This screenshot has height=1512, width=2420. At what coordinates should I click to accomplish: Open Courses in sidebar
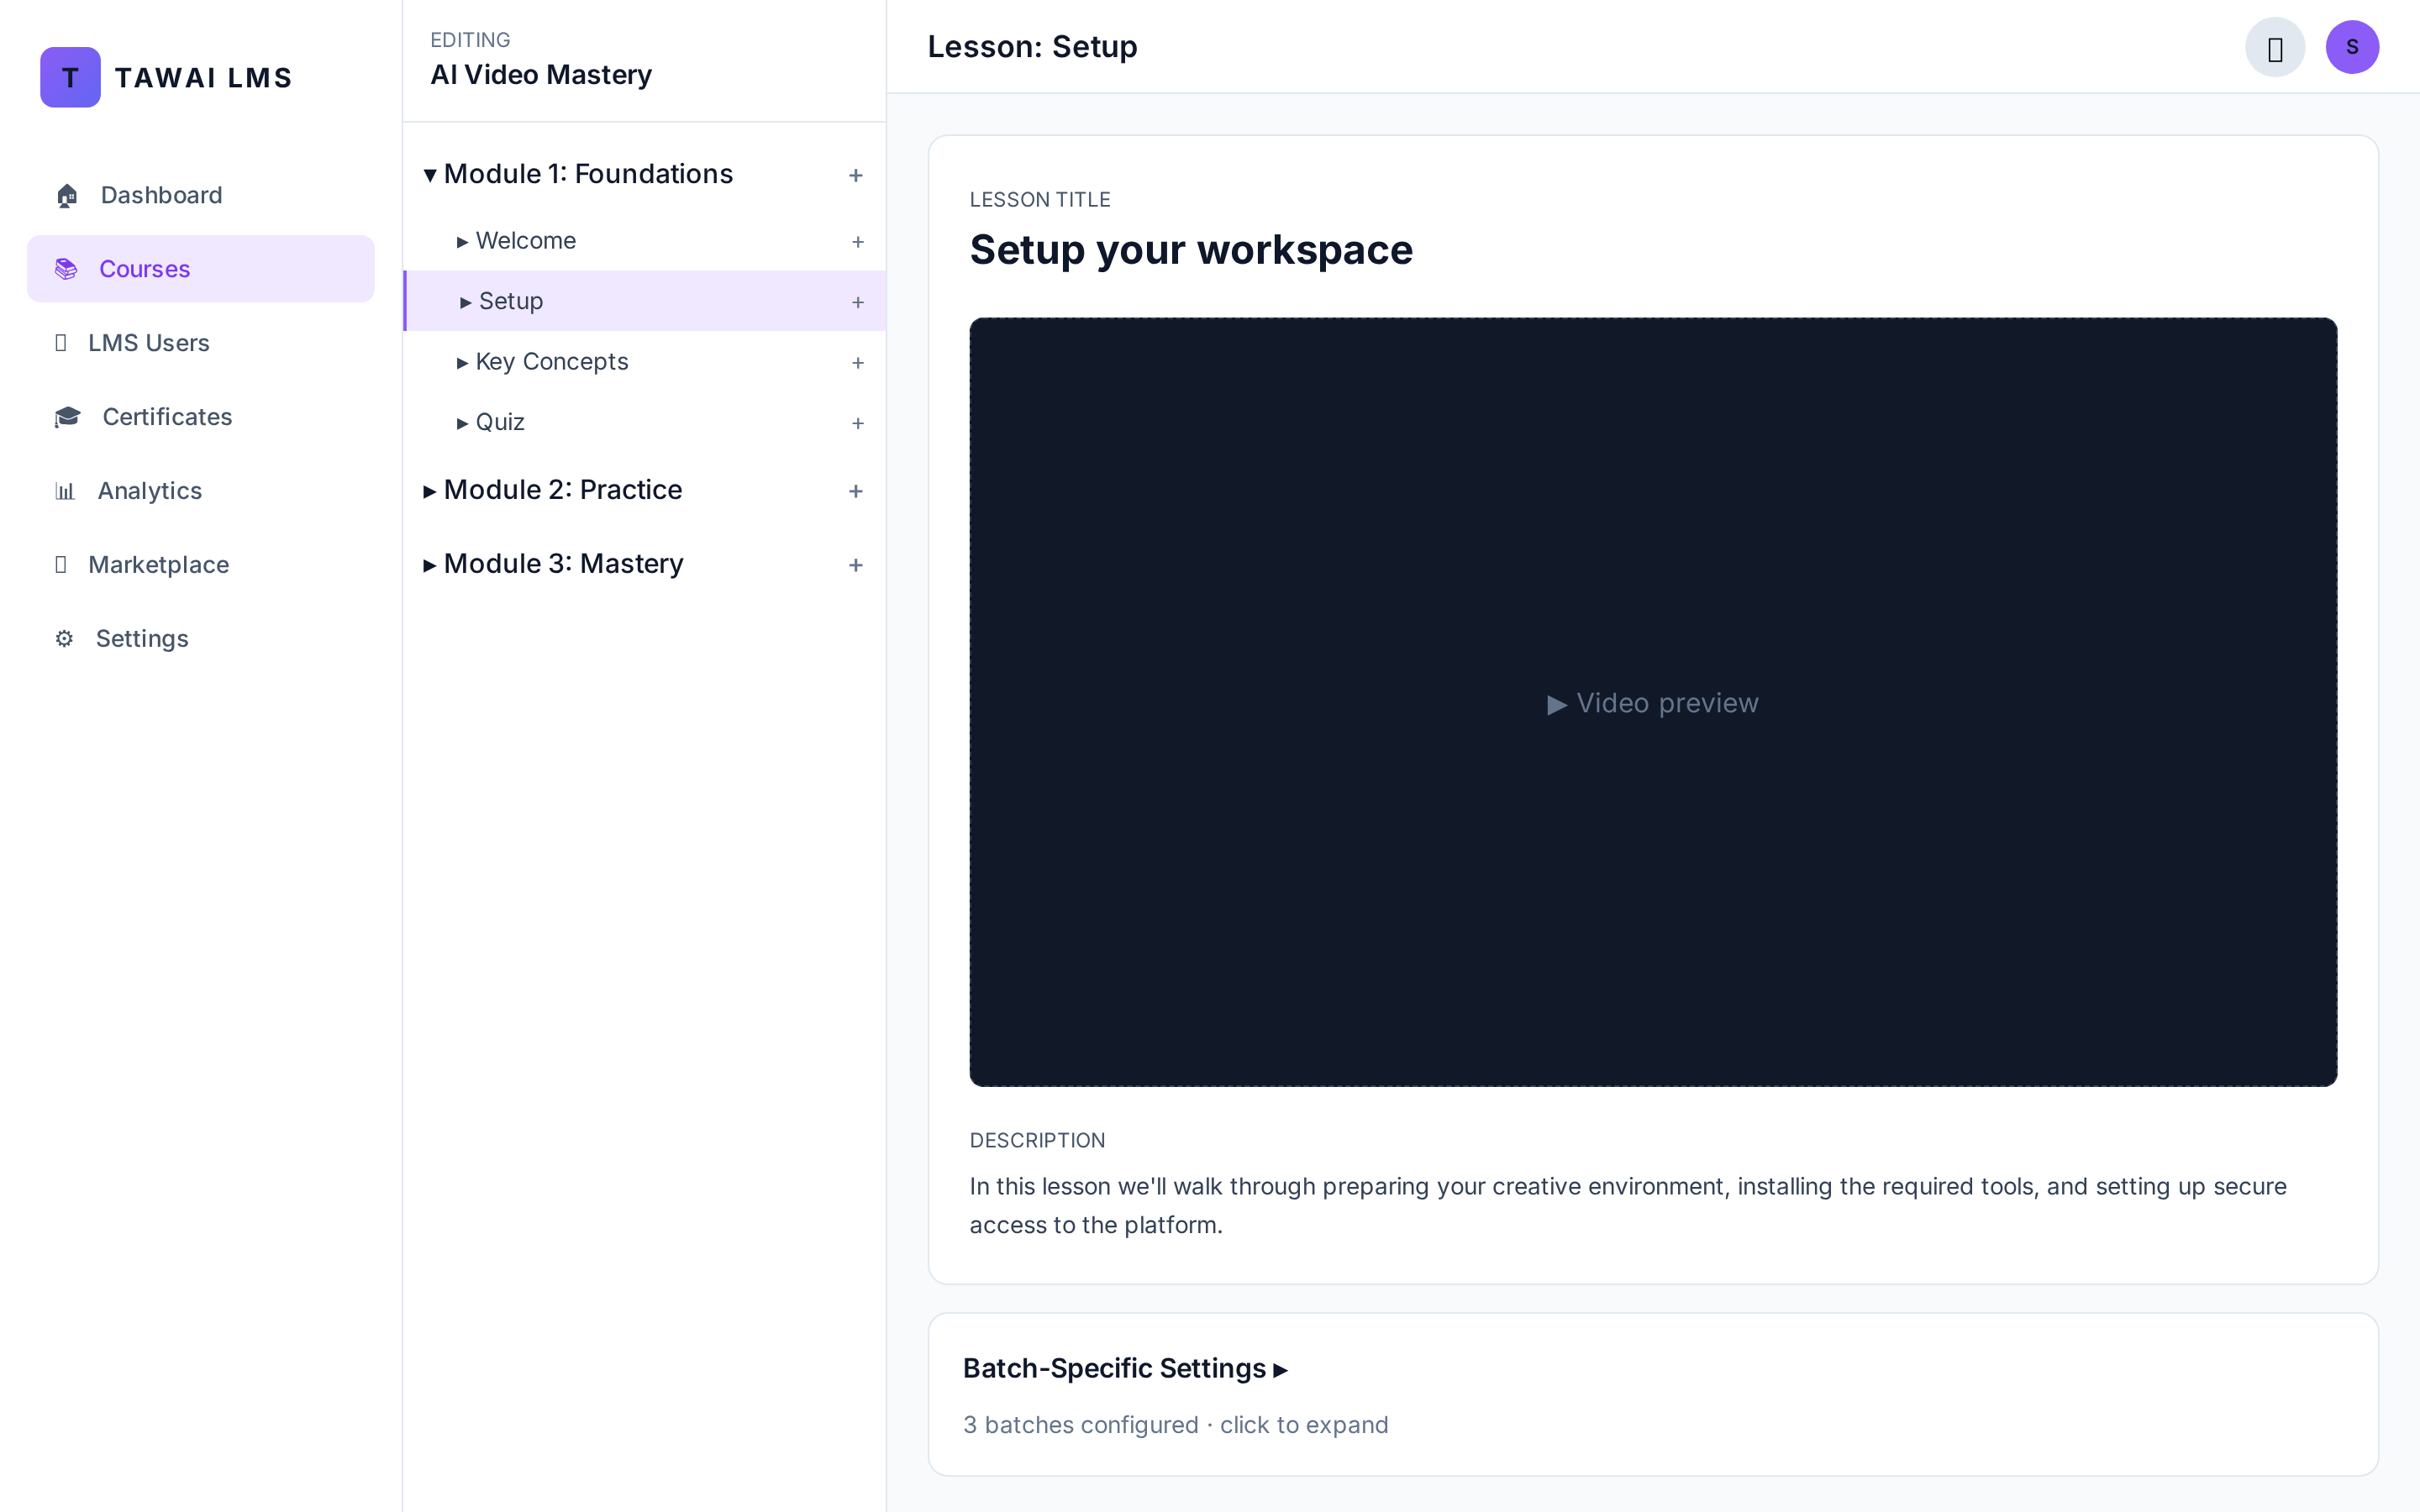[200, 269]
